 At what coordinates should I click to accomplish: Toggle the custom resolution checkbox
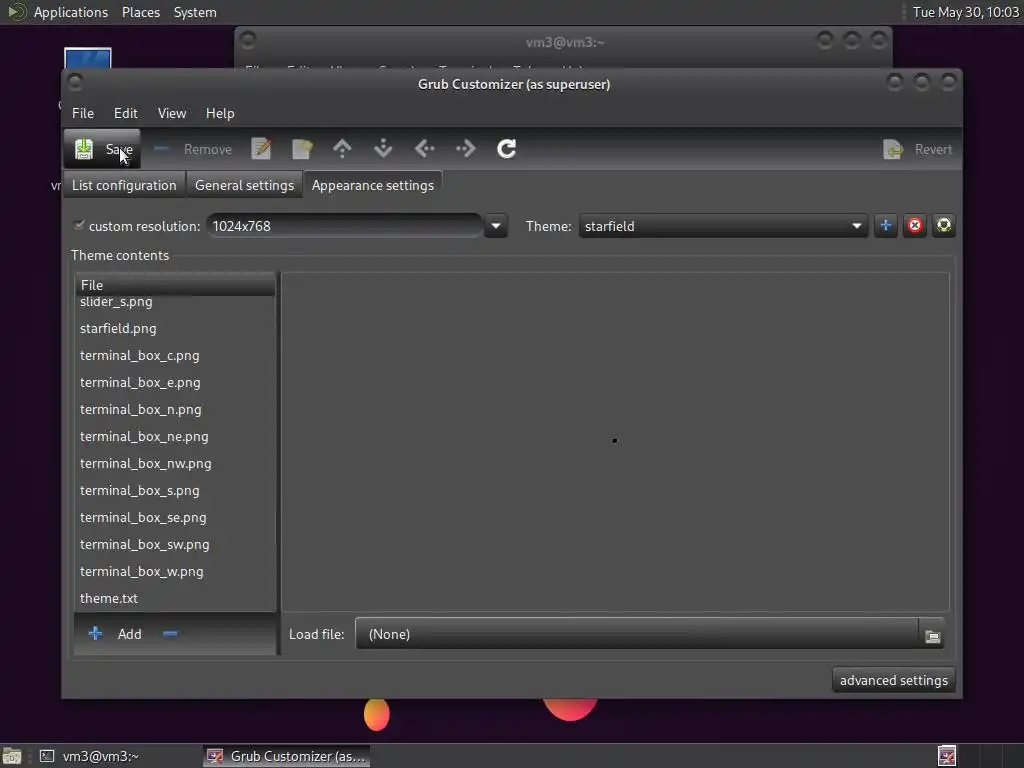coord(79,225)
